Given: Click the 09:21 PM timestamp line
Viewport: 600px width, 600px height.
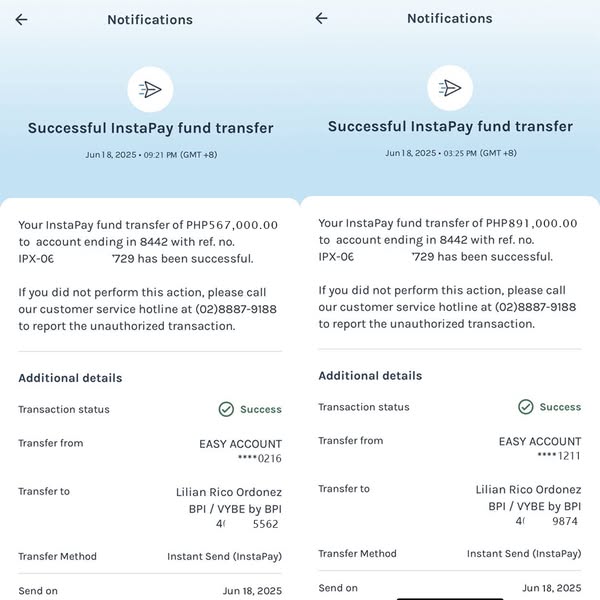Looking at the screenshot, I should click(150, 154).
